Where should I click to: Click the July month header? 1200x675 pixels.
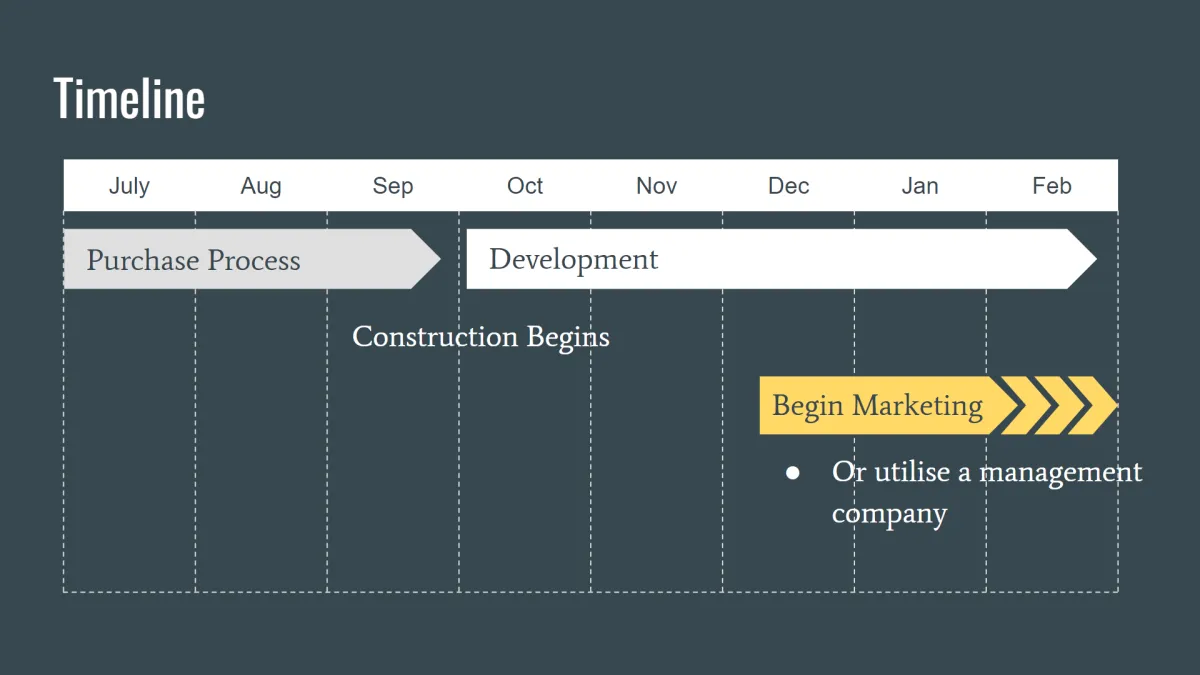pos(129,186)
